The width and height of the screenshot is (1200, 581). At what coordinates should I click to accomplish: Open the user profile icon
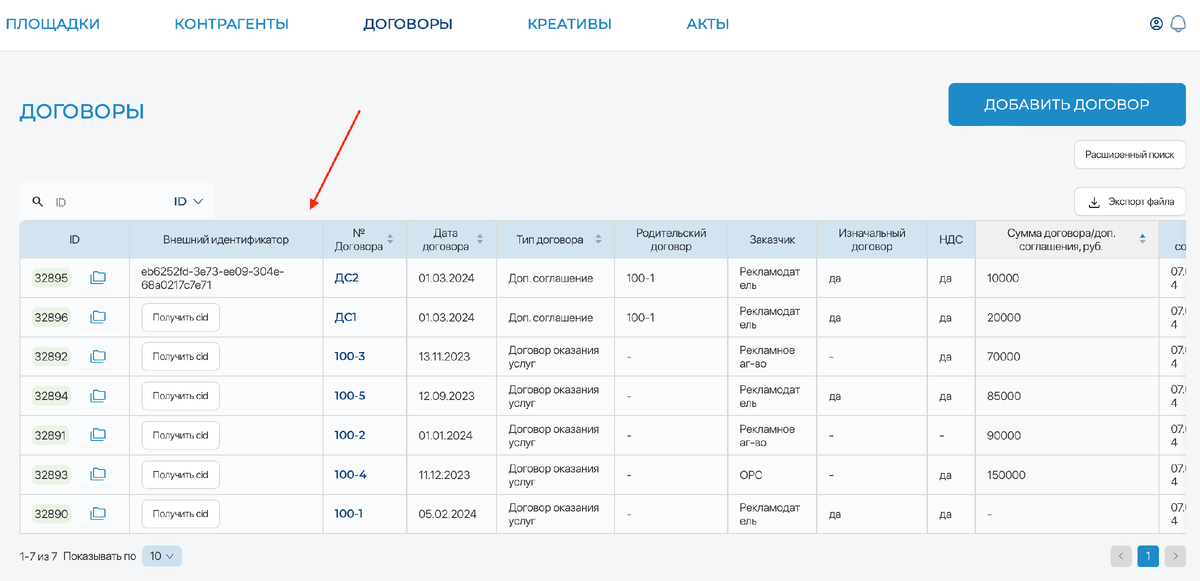tap(1157, 24)
